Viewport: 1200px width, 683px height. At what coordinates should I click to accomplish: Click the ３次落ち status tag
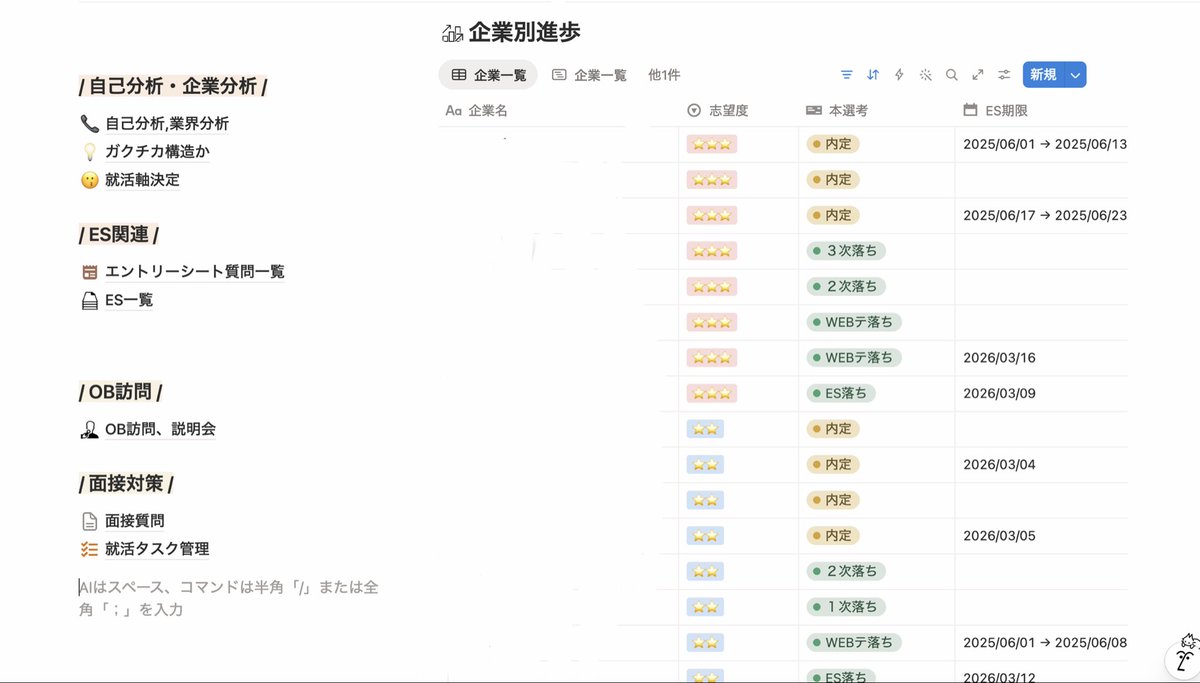[848, 251]
